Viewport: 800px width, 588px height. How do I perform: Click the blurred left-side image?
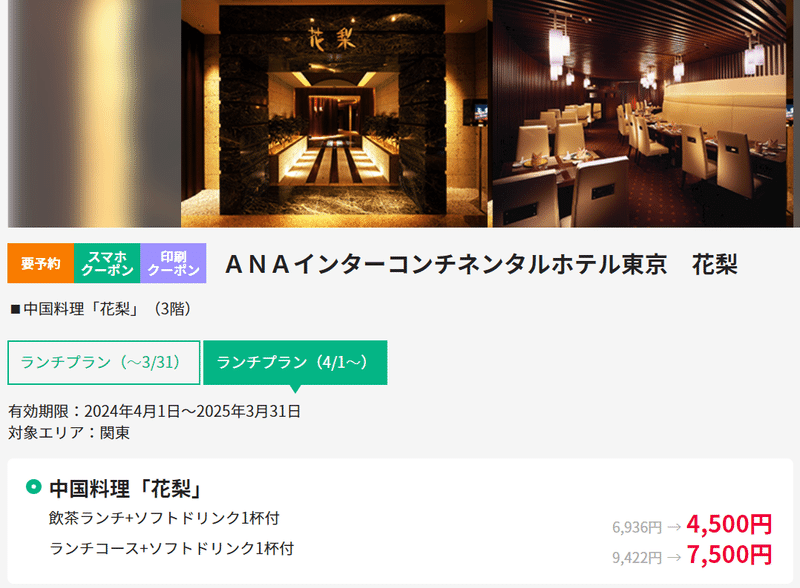coord(94,113)
